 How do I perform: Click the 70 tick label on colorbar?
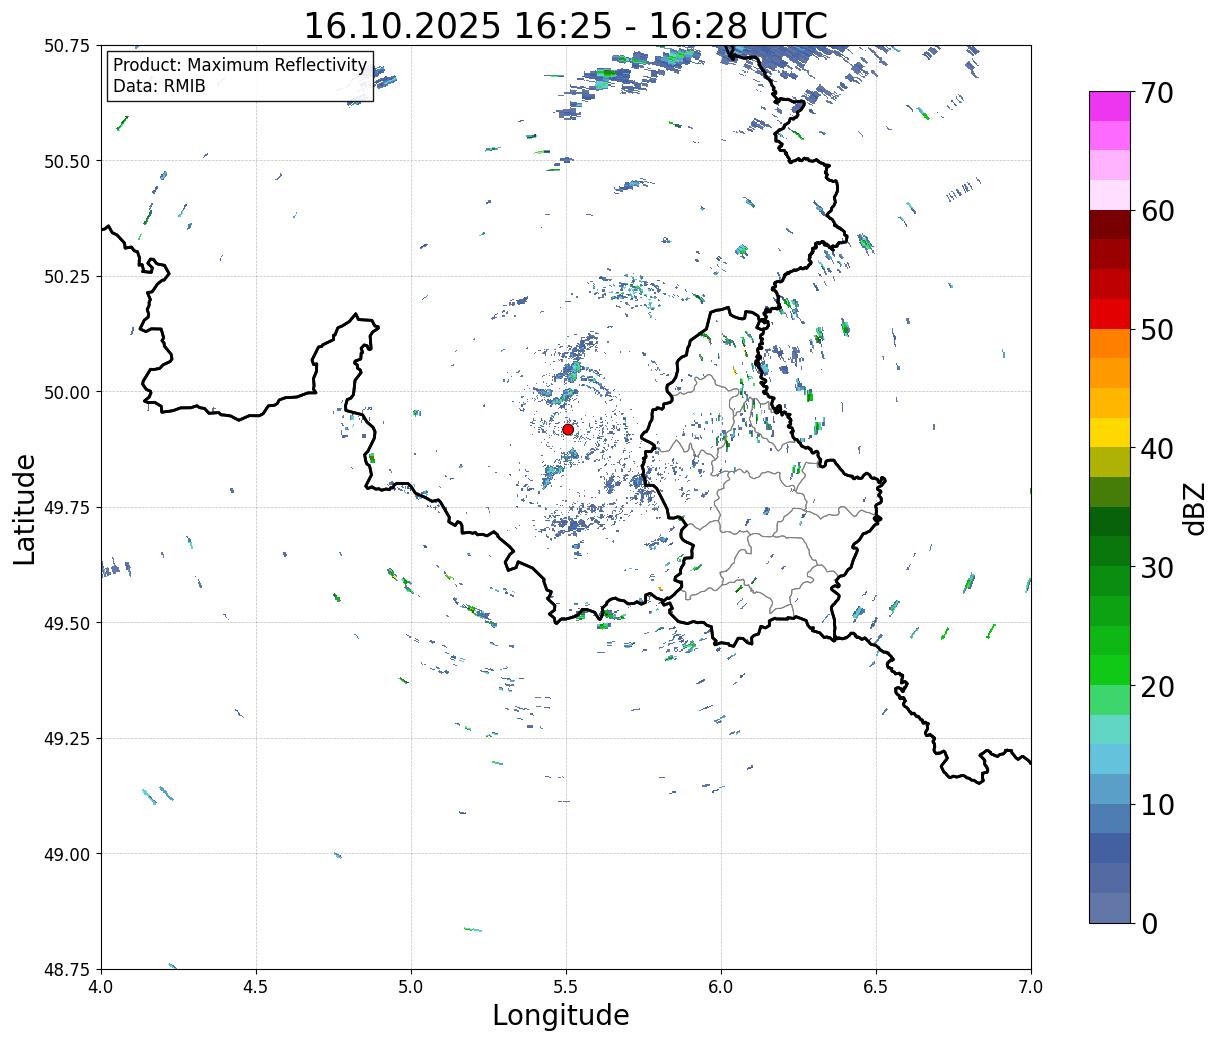(1156, 93)
